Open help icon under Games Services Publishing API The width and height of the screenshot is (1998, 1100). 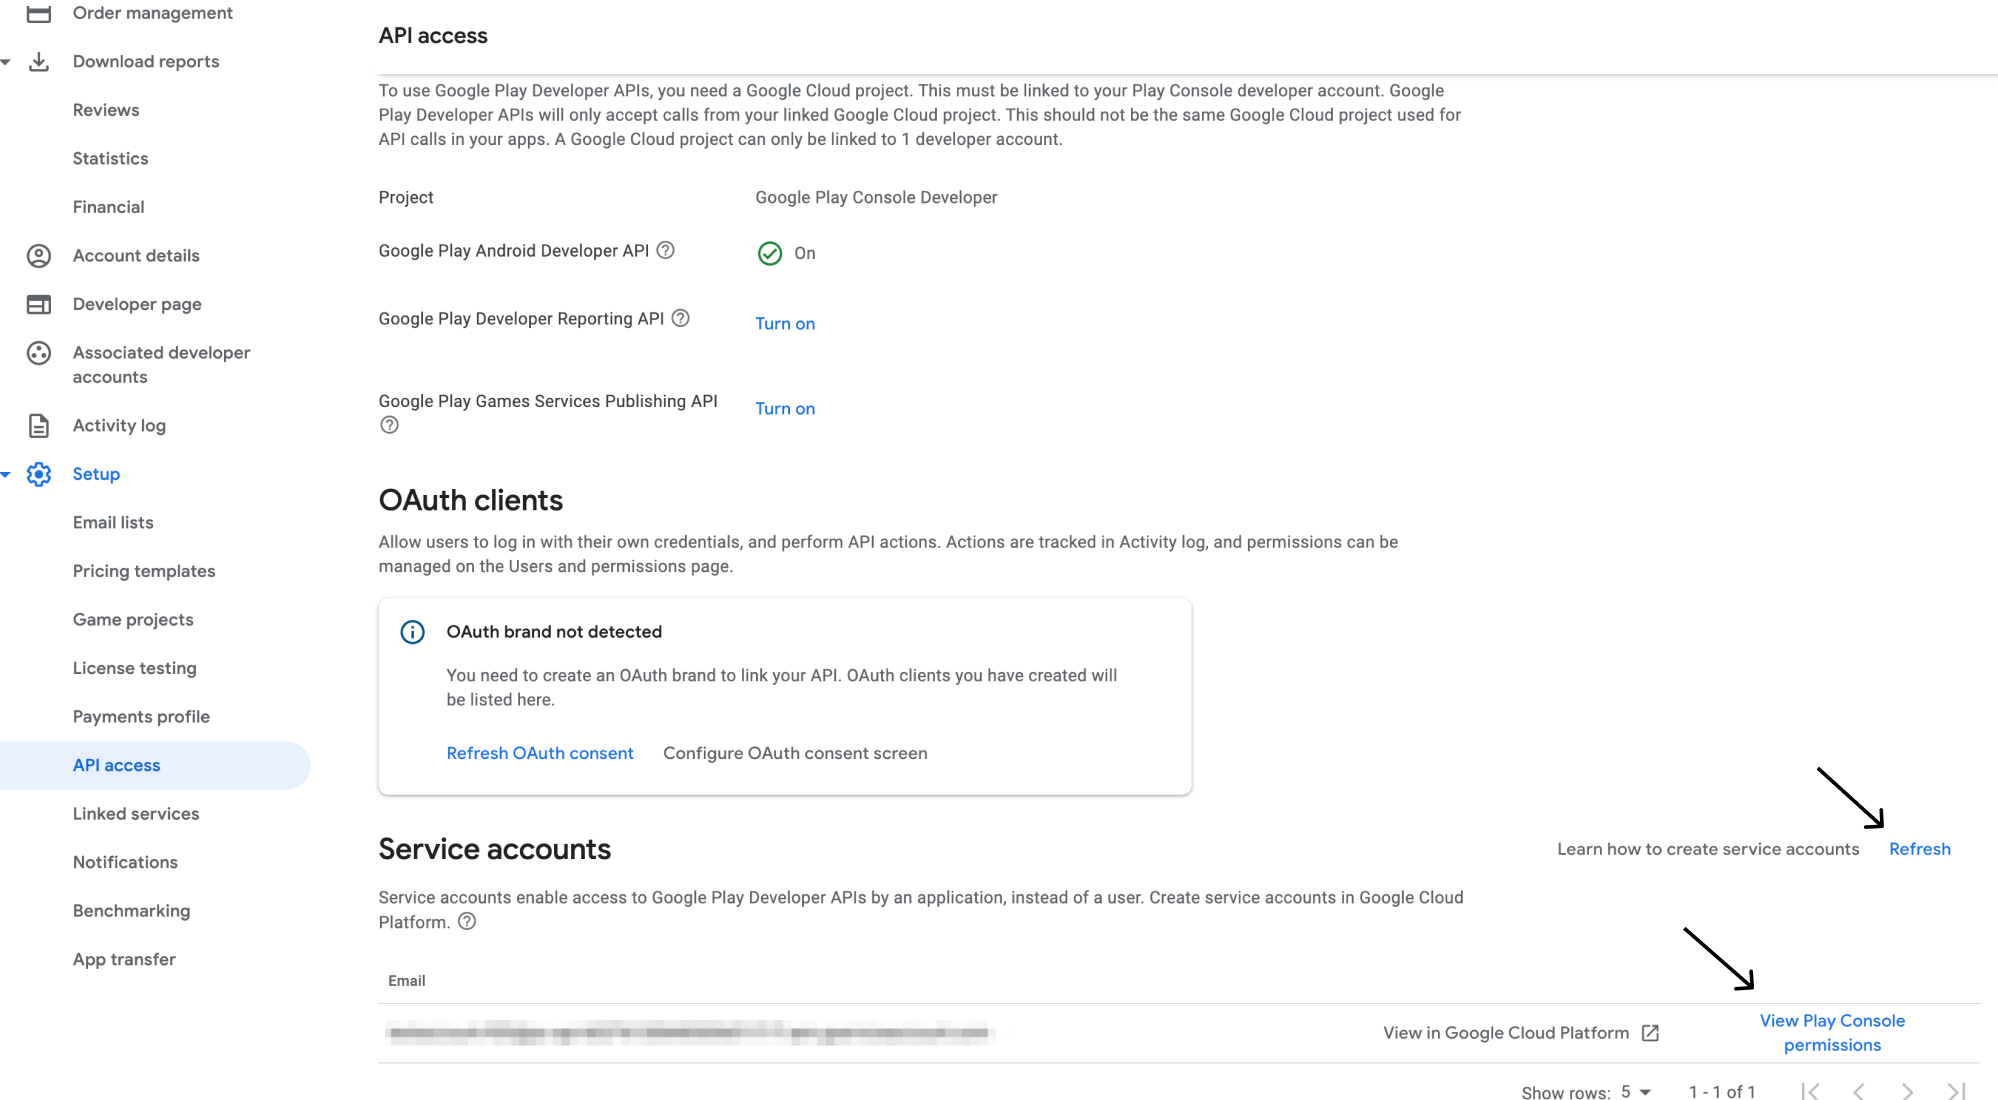[389, 425]
